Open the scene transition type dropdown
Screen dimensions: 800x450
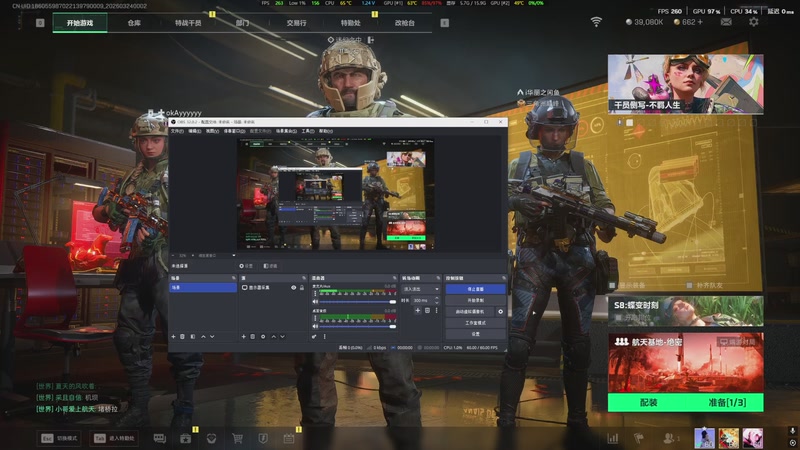point(421,289)
